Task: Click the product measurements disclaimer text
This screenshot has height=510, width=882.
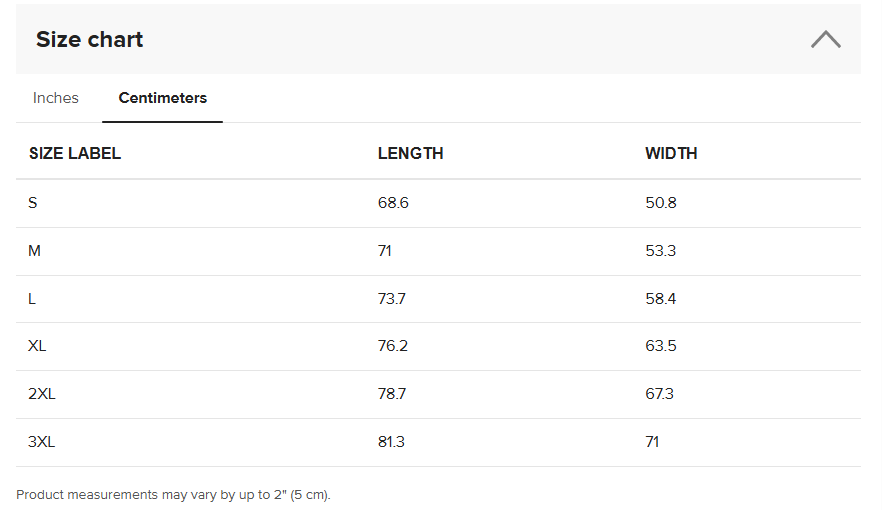Action: click(x=173, y=495)
